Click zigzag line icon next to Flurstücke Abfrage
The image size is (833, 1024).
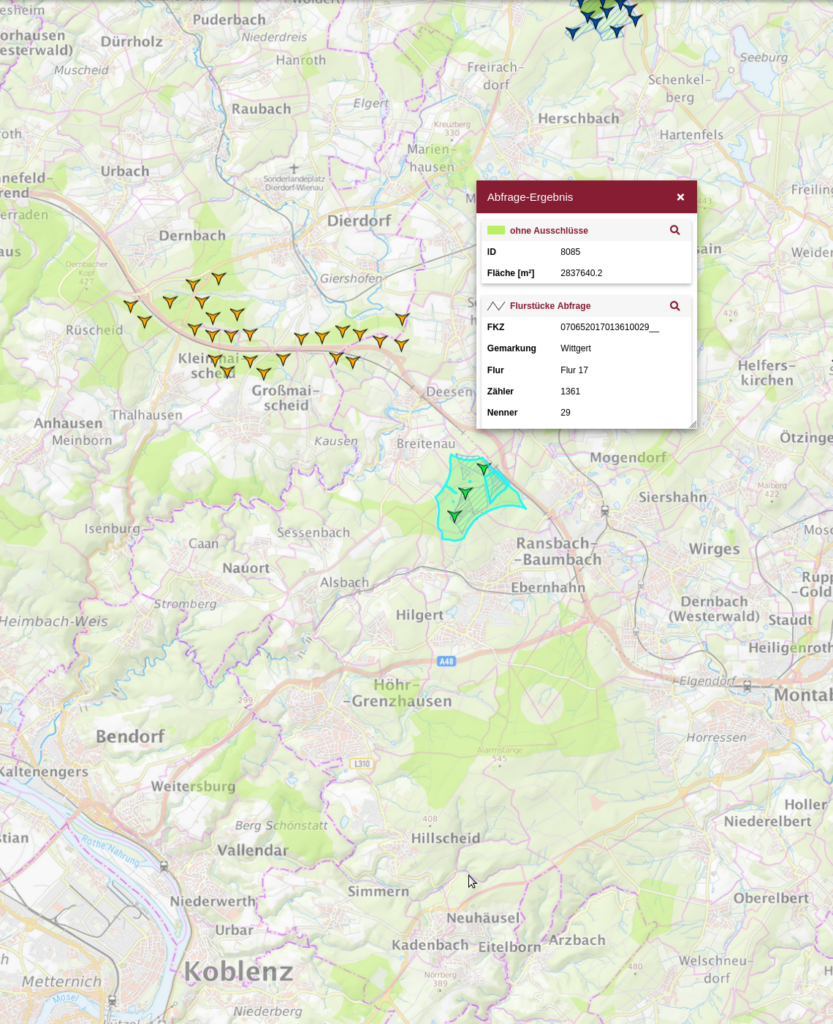495,306
